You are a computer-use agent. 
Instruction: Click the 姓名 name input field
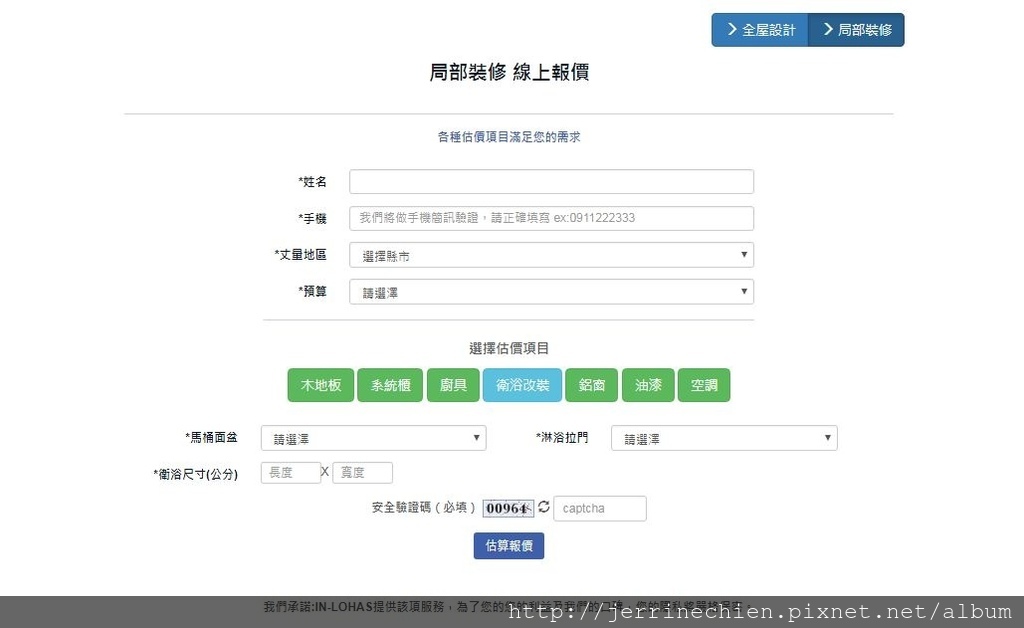(x=551, y=181)
